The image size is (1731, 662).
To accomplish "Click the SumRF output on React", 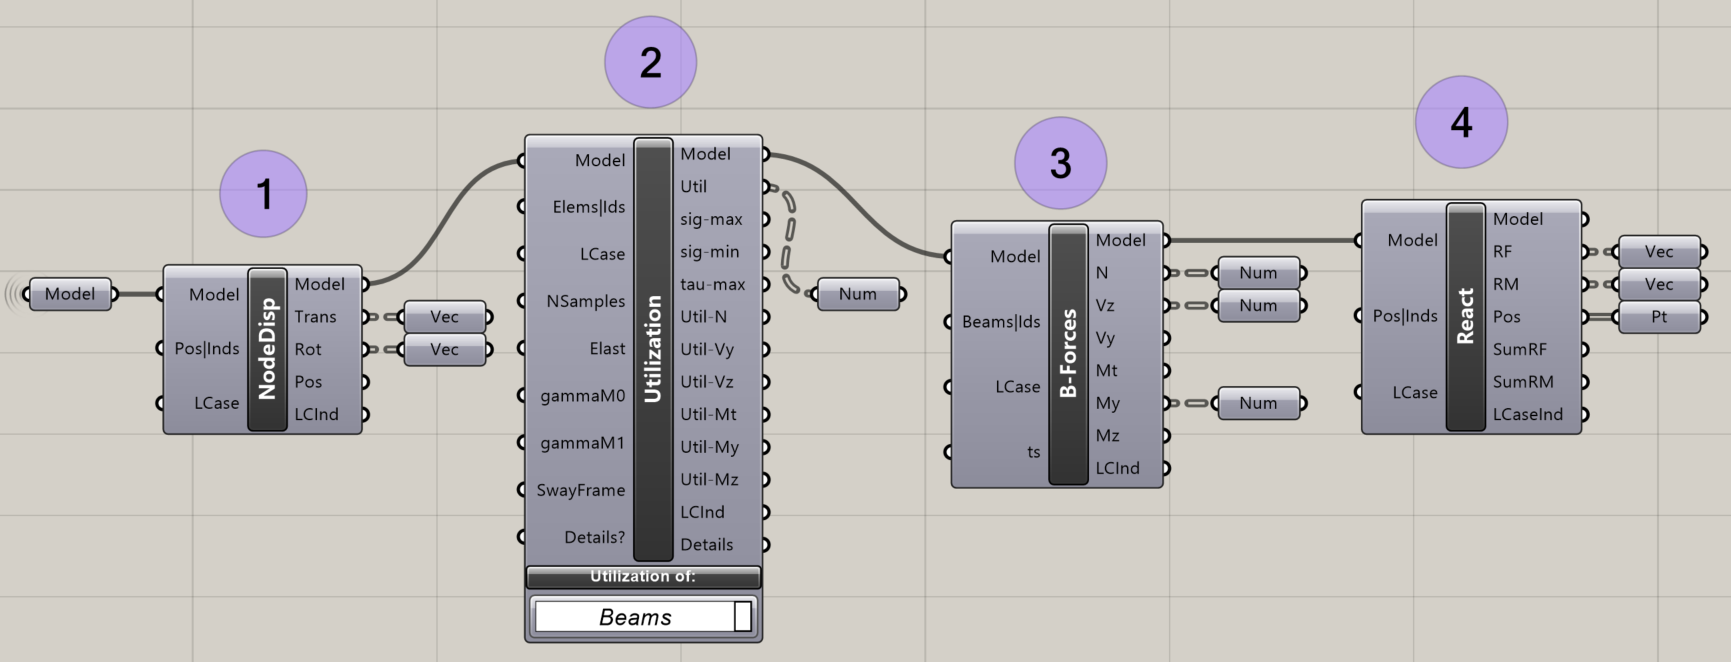I will (x=1519, y=349).
